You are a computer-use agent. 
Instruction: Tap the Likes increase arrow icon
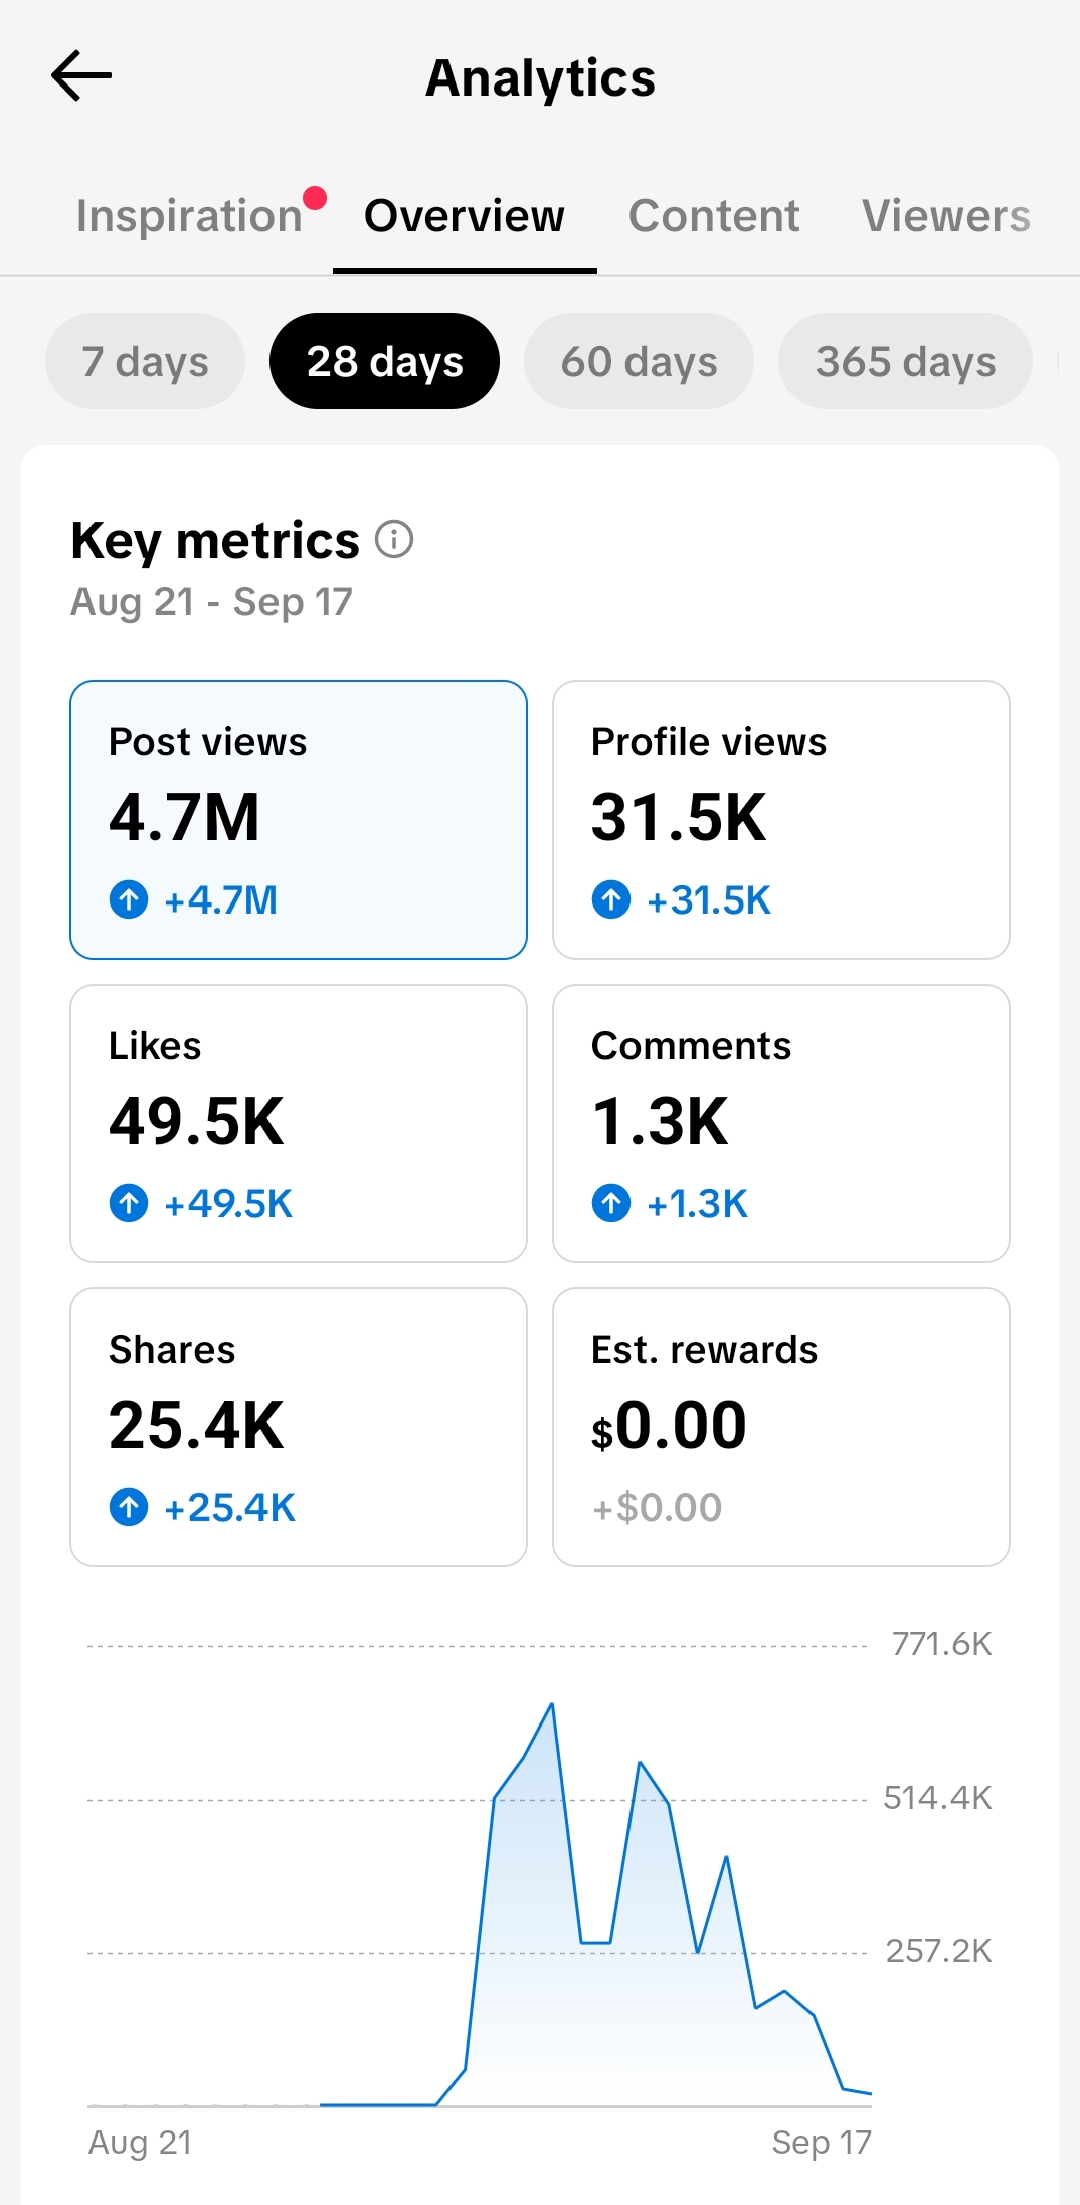click(x=129, y=1203)
